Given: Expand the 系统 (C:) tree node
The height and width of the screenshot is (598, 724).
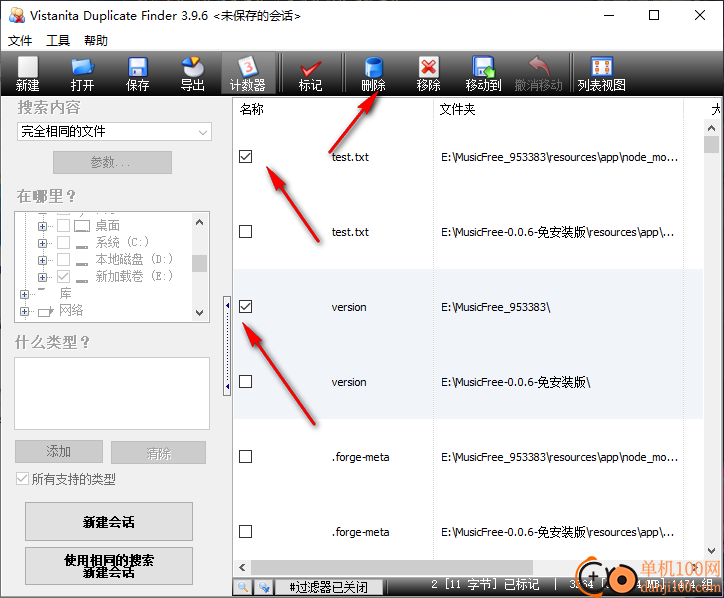Looking at the screenshot, I should click(x=42, y=243).
